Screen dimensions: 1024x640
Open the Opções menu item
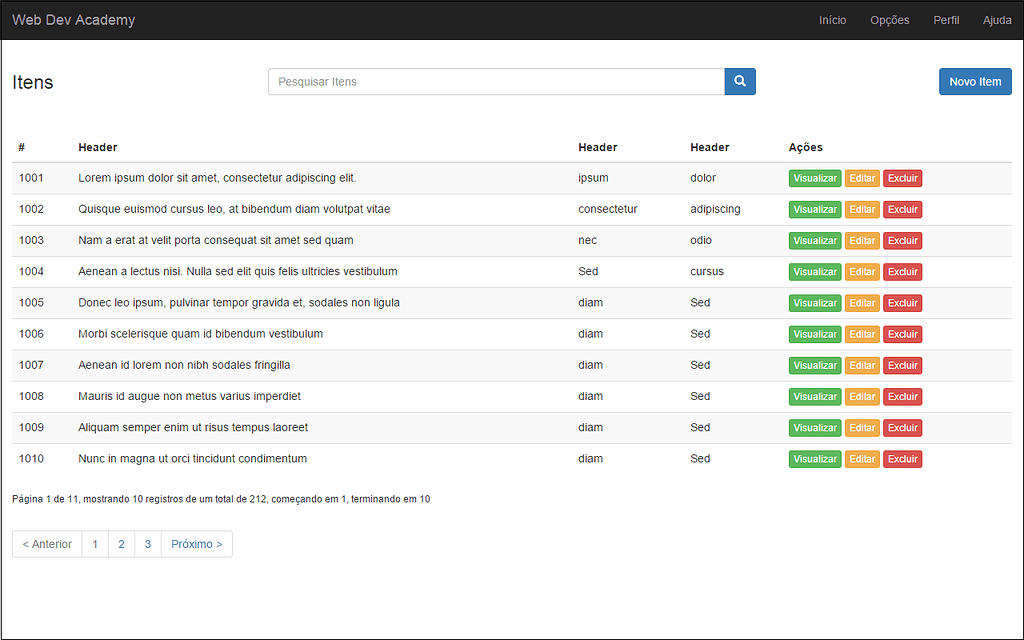pyautogui.click(x=890, y=20)
